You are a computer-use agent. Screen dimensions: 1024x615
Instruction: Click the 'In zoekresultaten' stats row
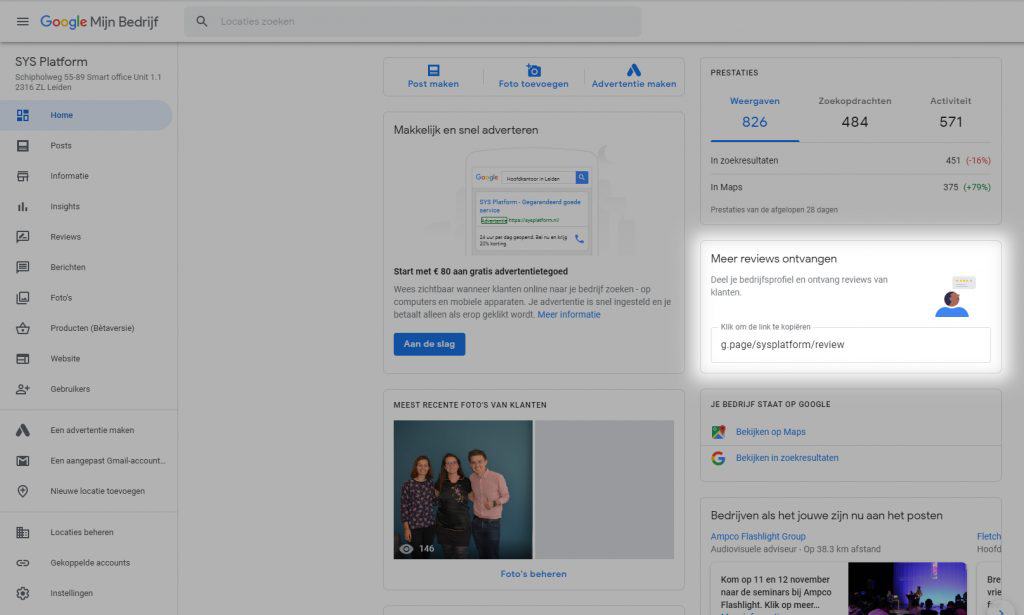click(850, 161)
